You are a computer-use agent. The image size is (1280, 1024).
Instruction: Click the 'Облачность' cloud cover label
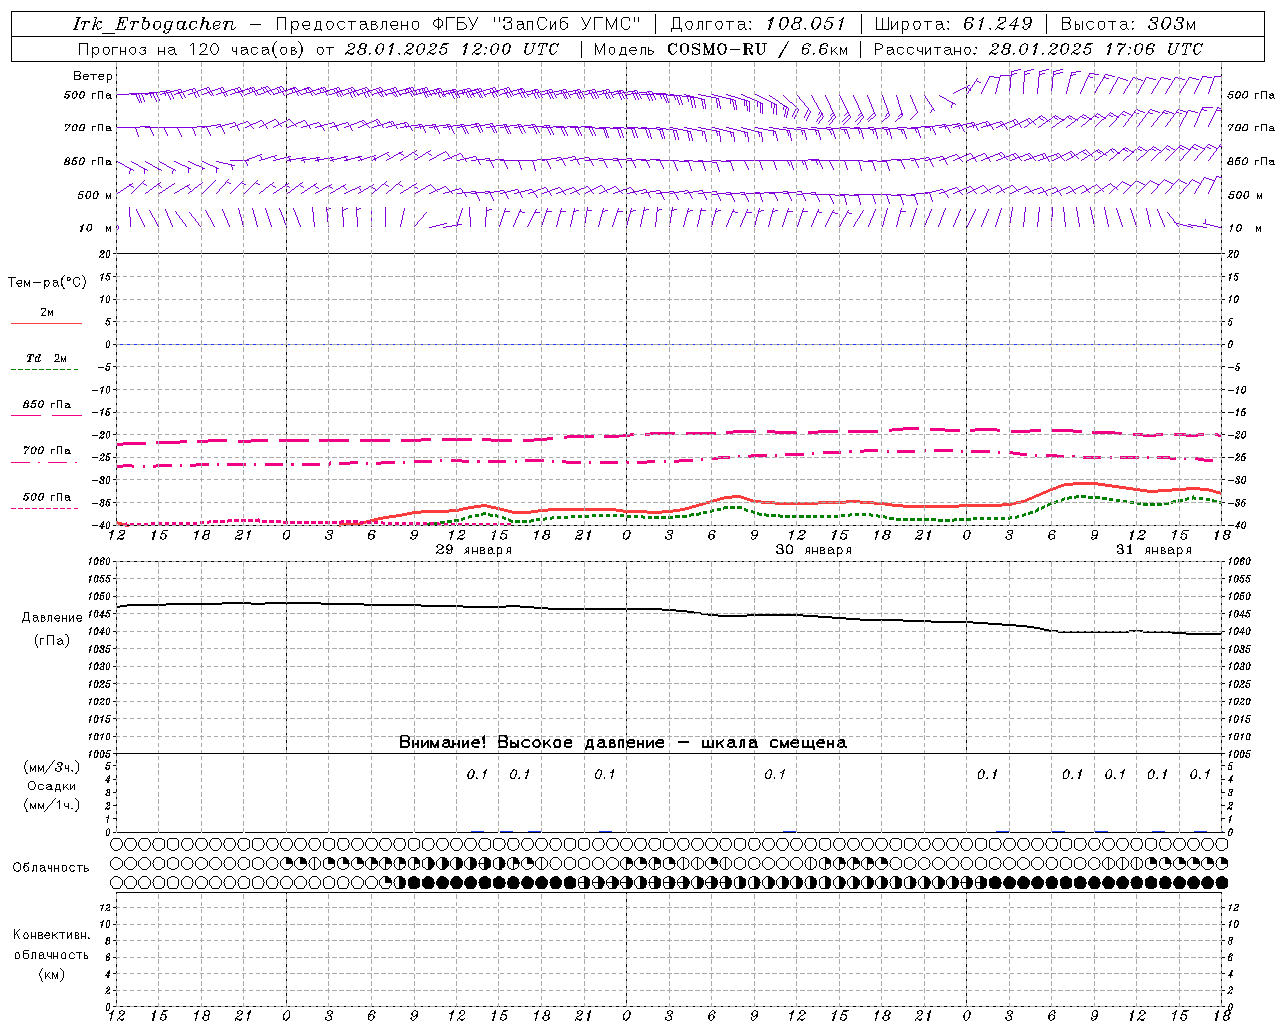[51, 867]
